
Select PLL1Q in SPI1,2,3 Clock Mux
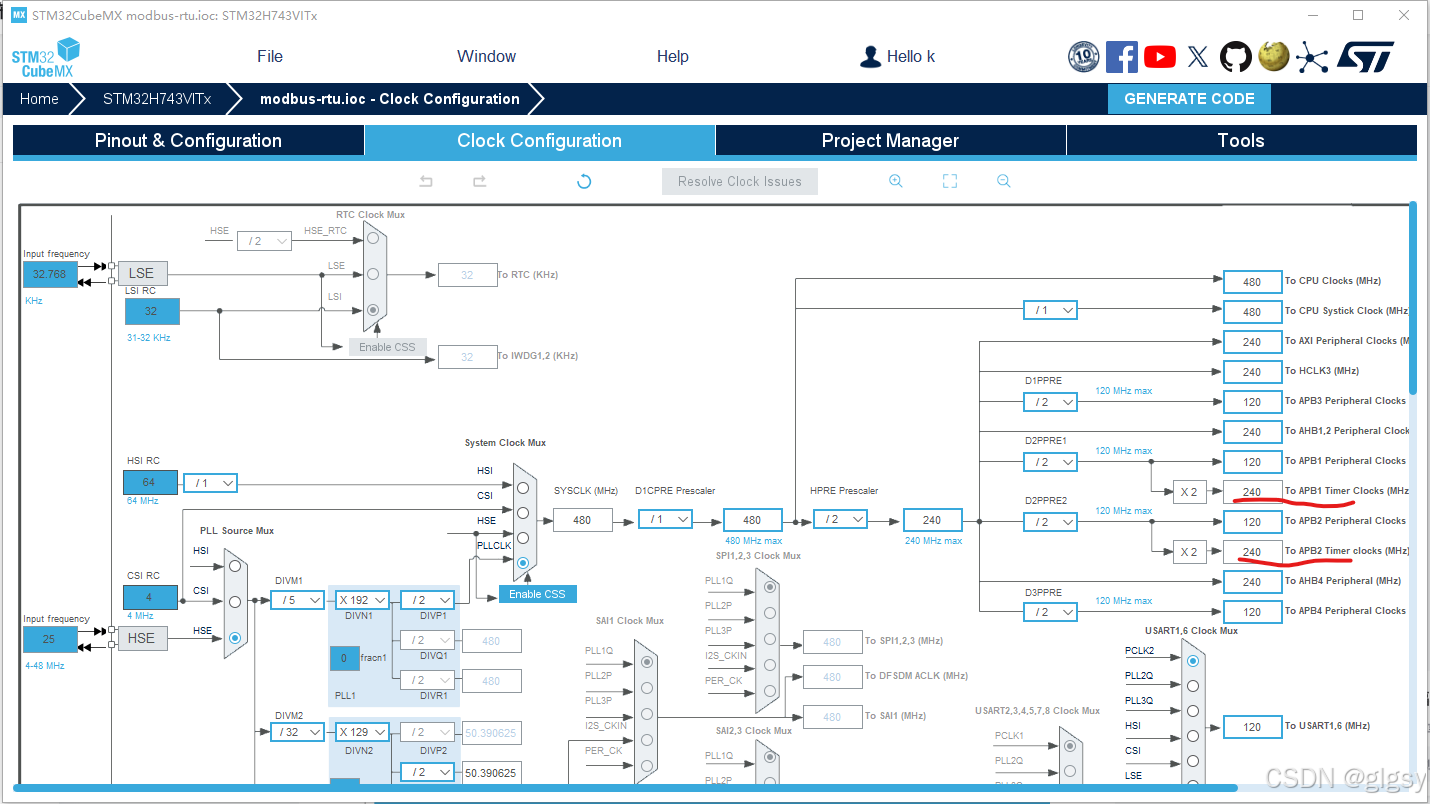tap(769, 588)
